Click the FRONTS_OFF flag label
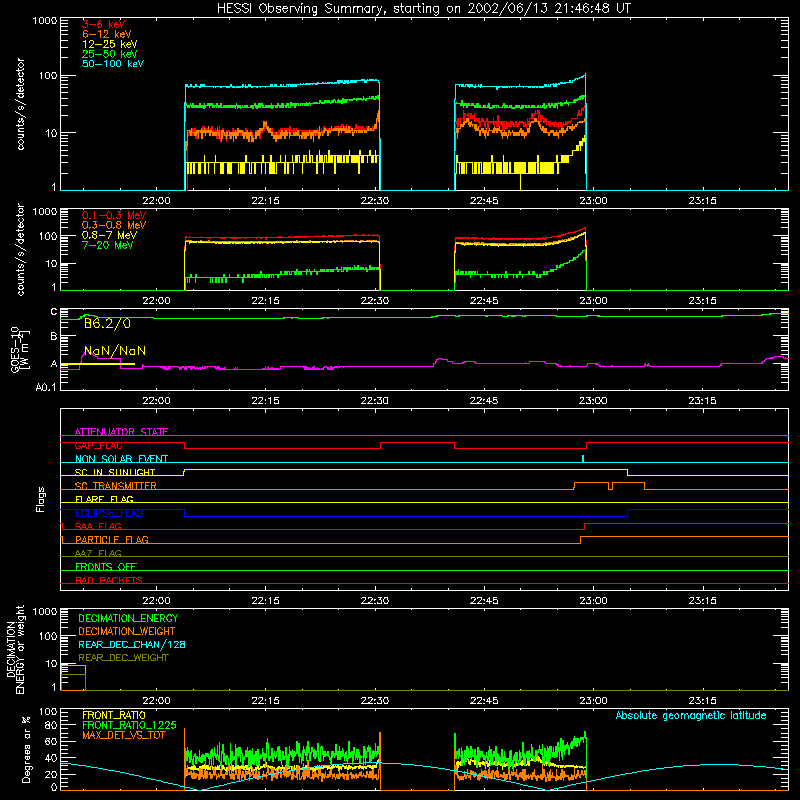 [x=106, y=566]
